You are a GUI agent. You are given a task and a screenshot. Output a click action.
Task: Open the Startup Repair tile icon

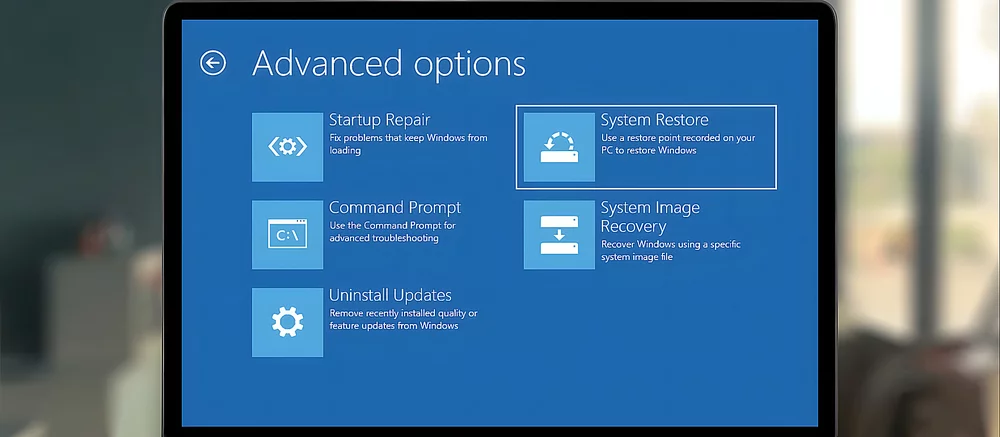pyautogui.click(x=288, y=147)
